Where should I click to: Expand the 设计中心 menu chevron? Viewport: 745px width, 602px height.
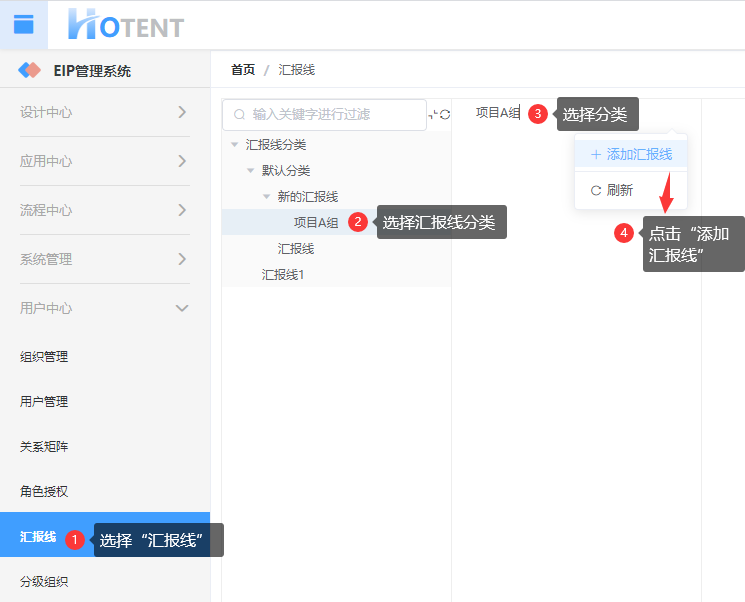click(182, 112)
